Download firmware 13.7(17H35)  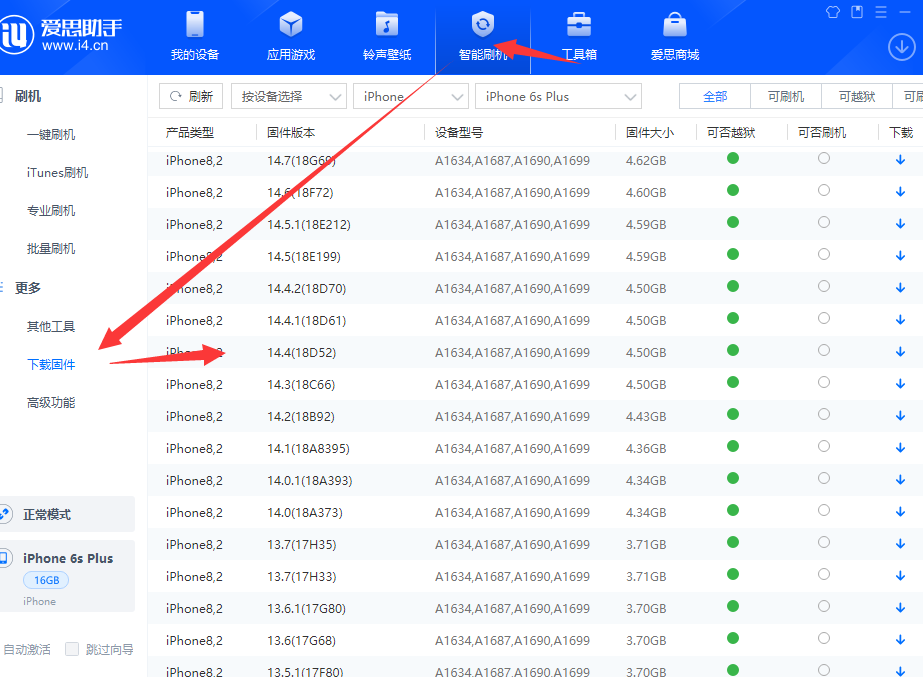[x=900, y=544]
